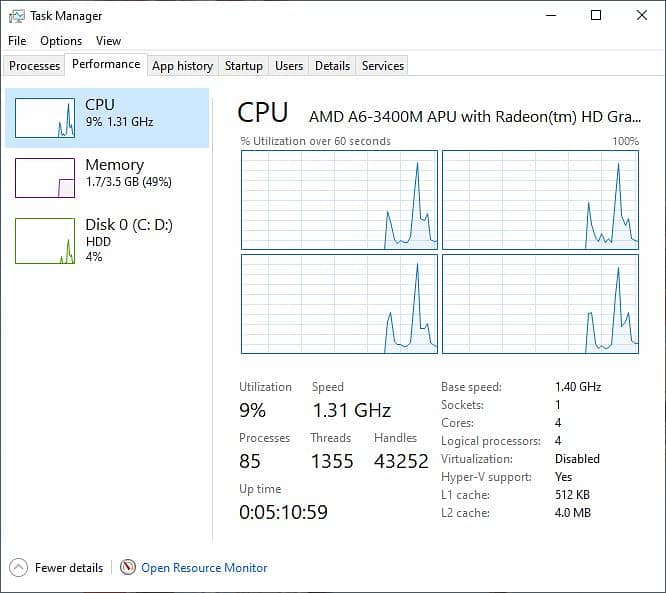666x593 pixels.
Task: Open the View menu
Action: tap(108, 41)
